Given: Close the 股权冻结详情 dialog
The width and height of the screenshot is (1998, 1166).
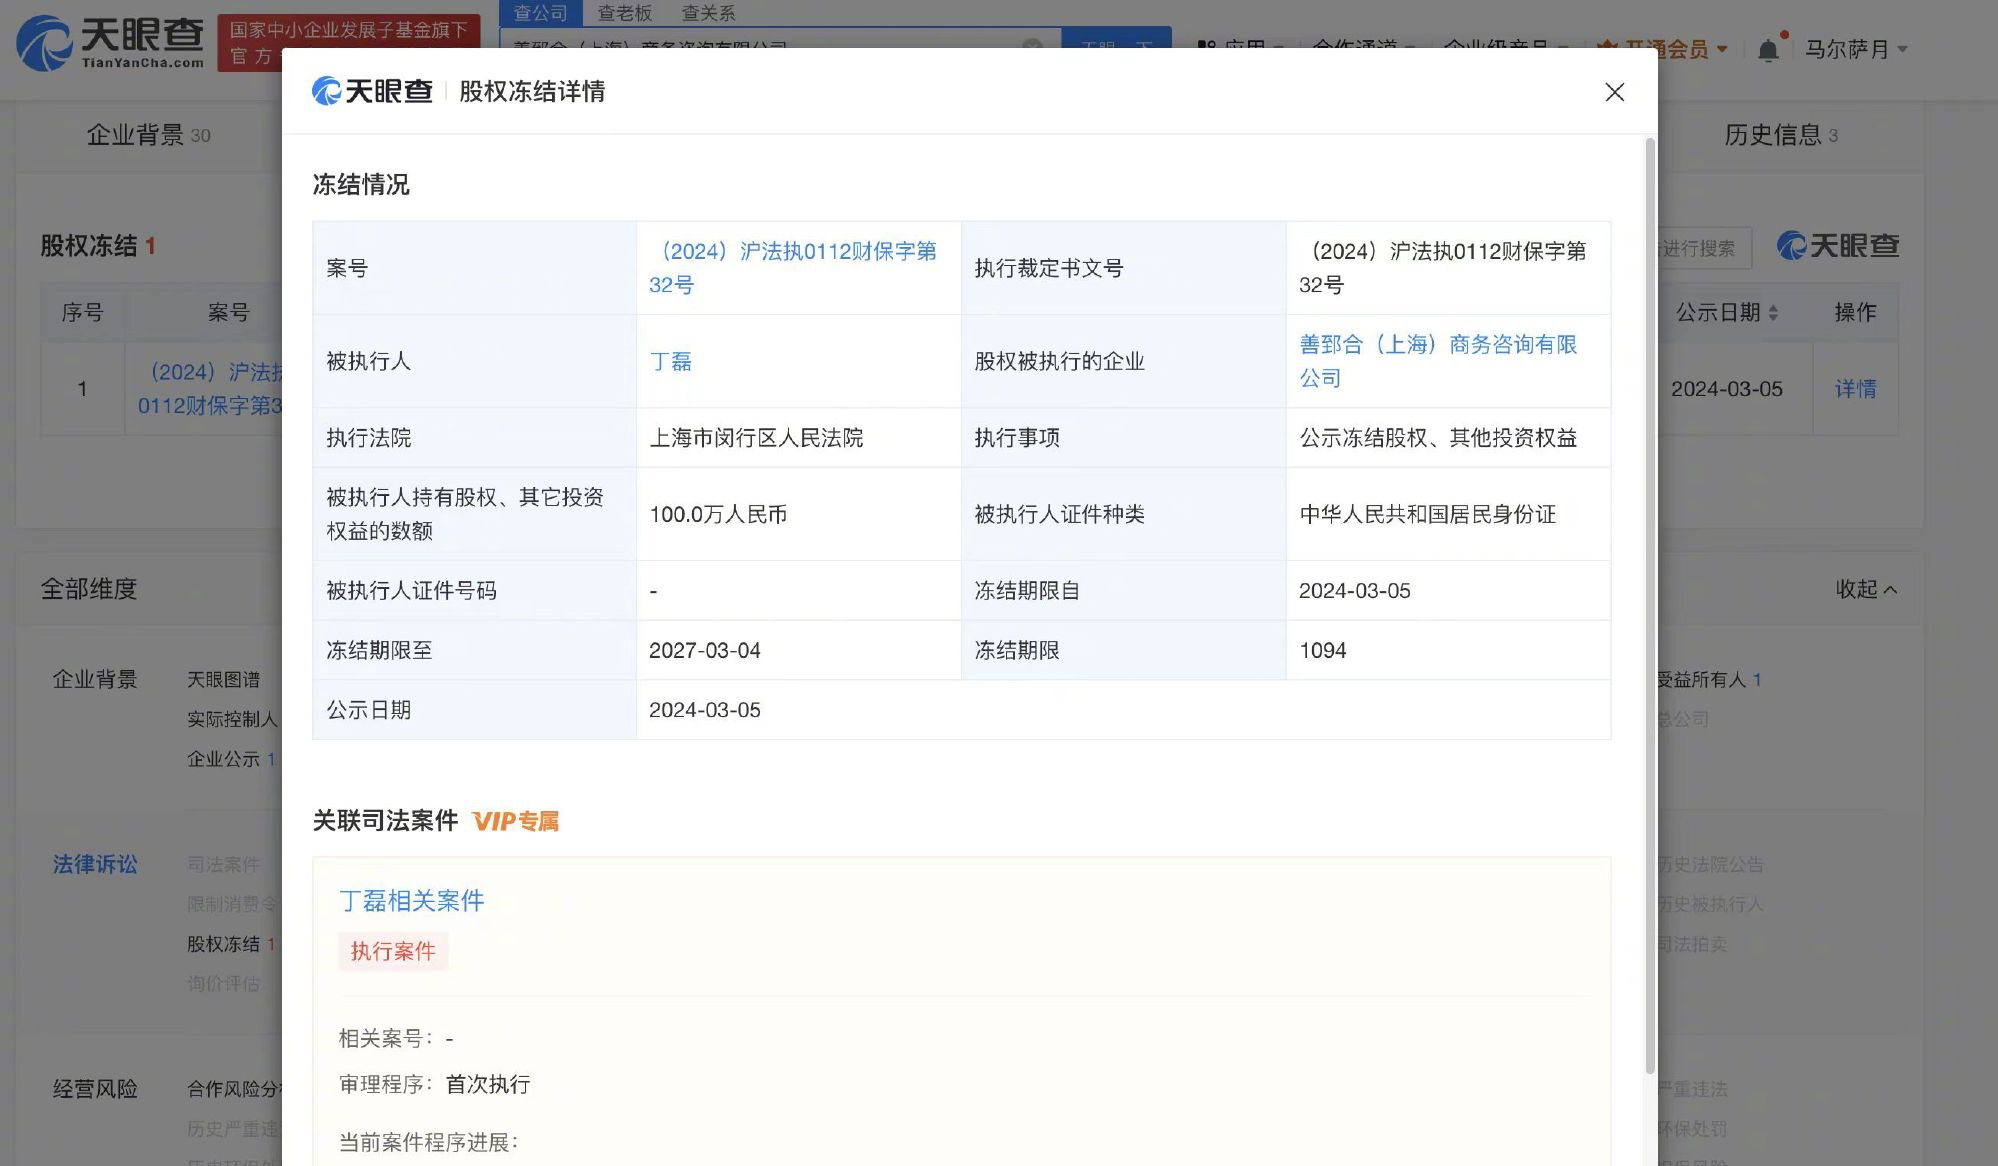Looking at the screenshot, I should pos(1614,92).
